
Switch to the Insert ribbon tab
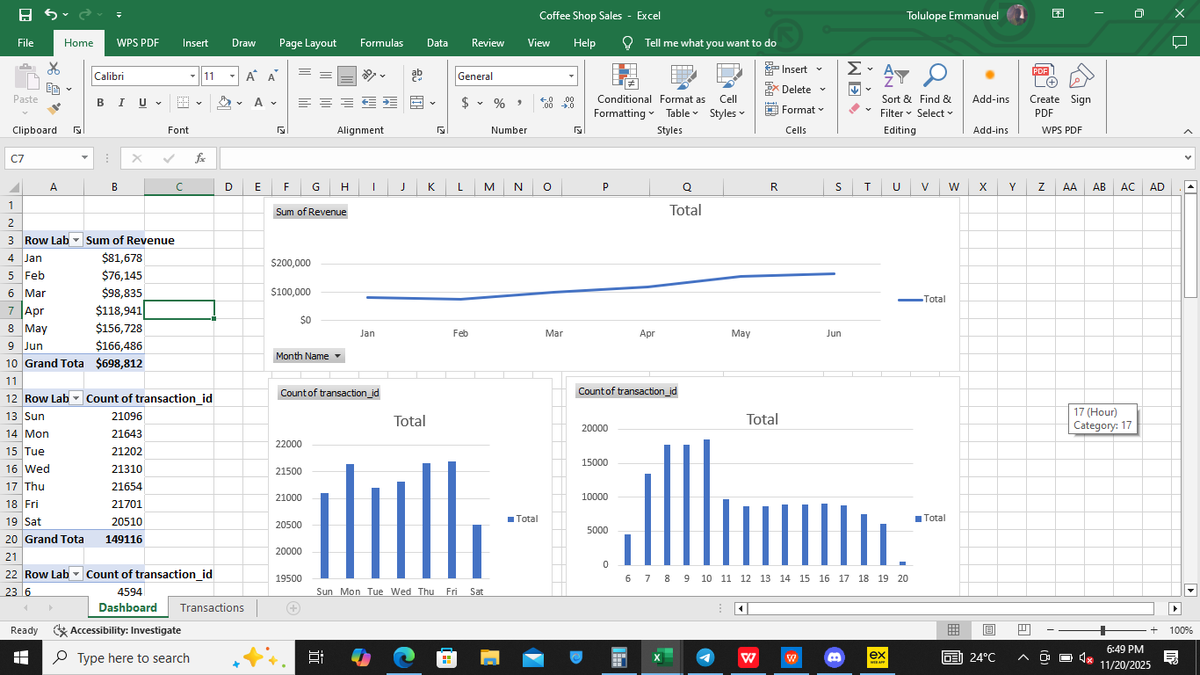[x=195, y=43]
